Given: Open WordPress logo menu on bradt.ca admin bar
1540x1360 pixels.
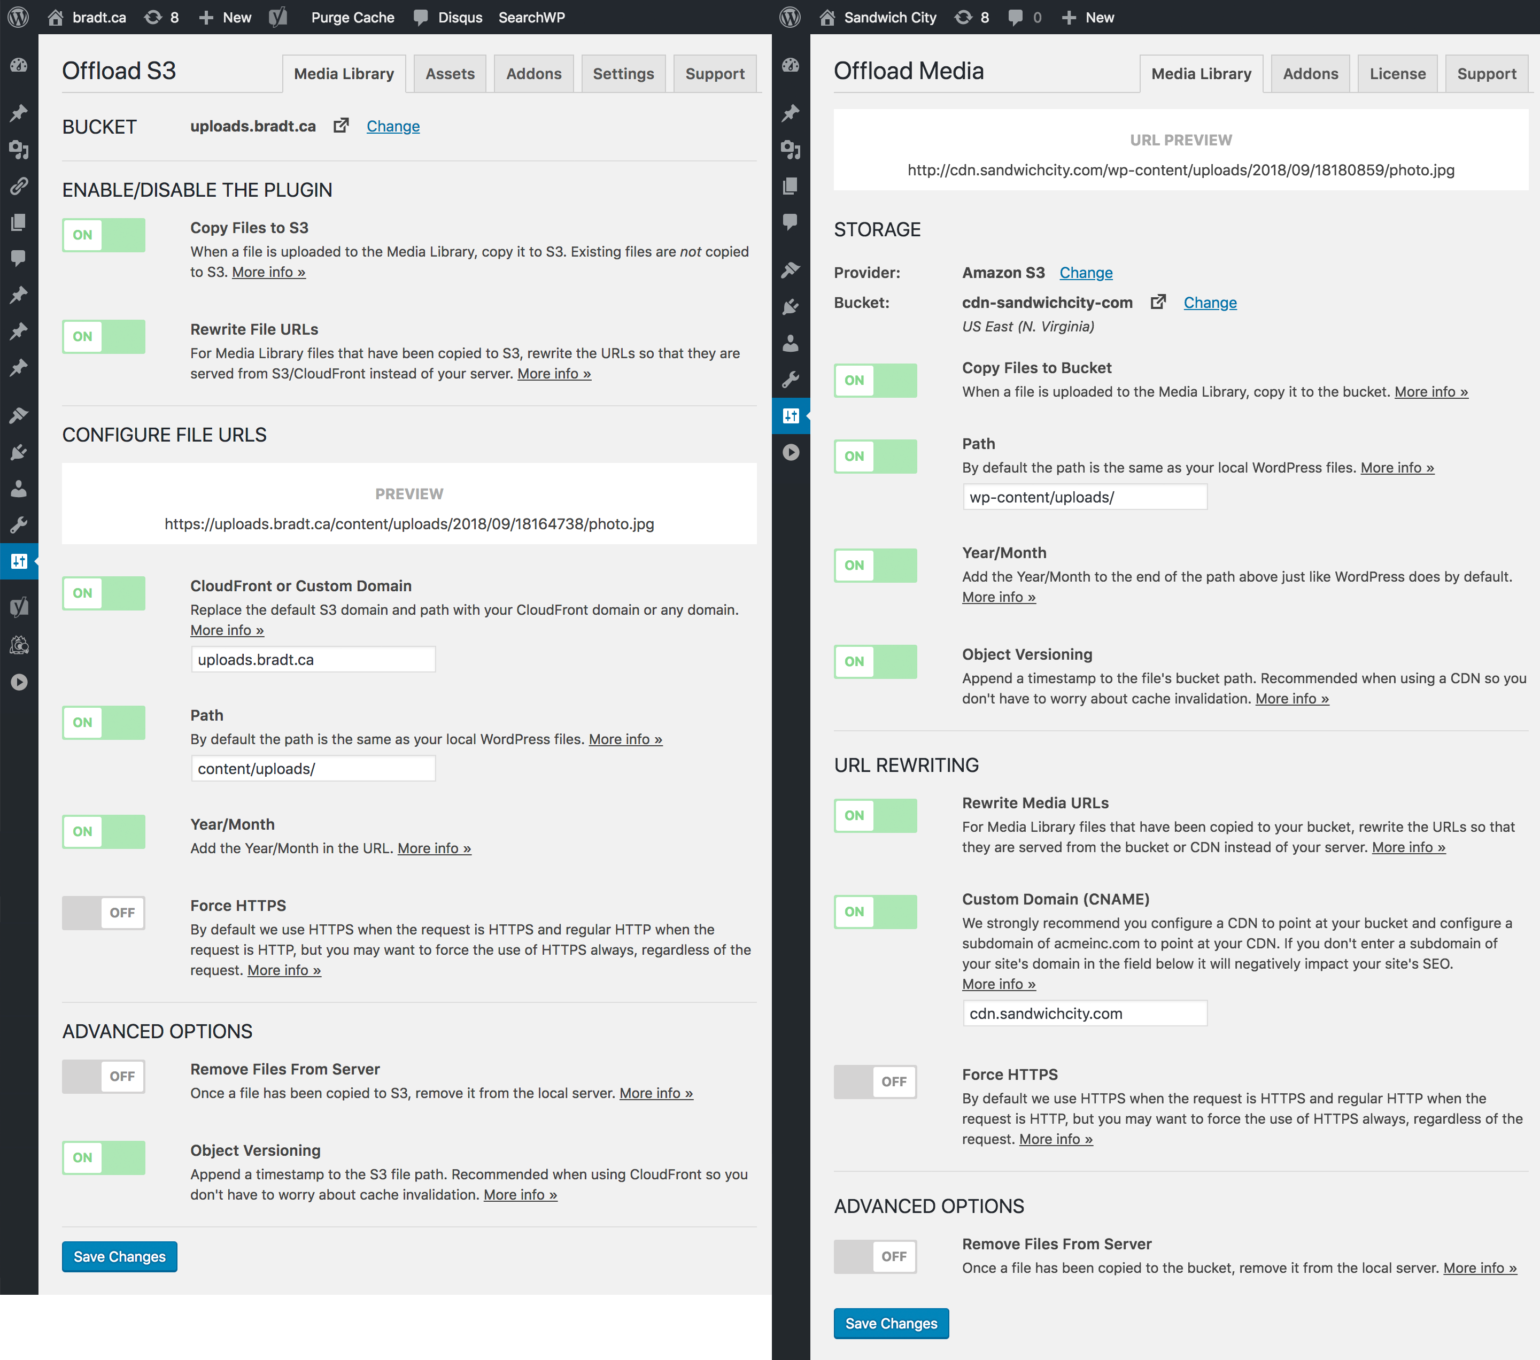Looking at the screenshot, I should pyautogui.click(x=18, y=17).
